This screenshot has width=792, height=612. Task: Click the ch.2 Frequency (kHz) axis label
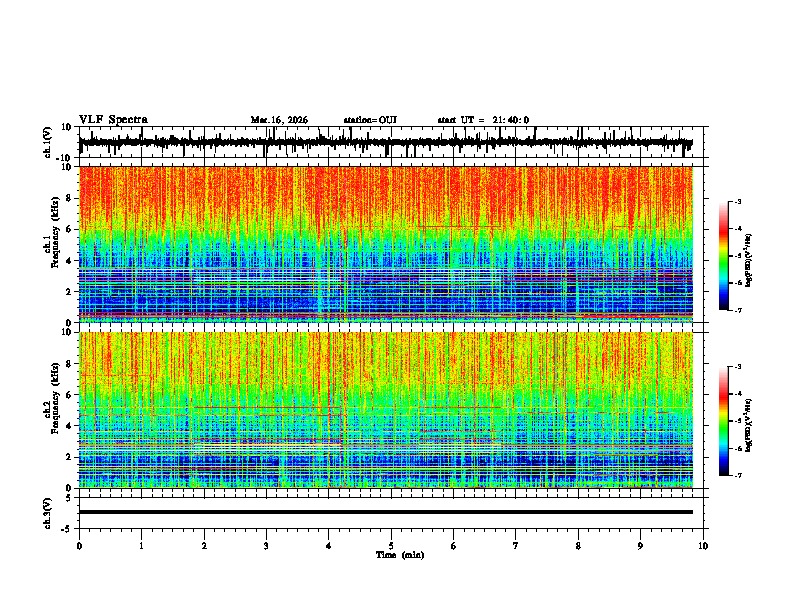pyautogui.click(x=55, y=398)
